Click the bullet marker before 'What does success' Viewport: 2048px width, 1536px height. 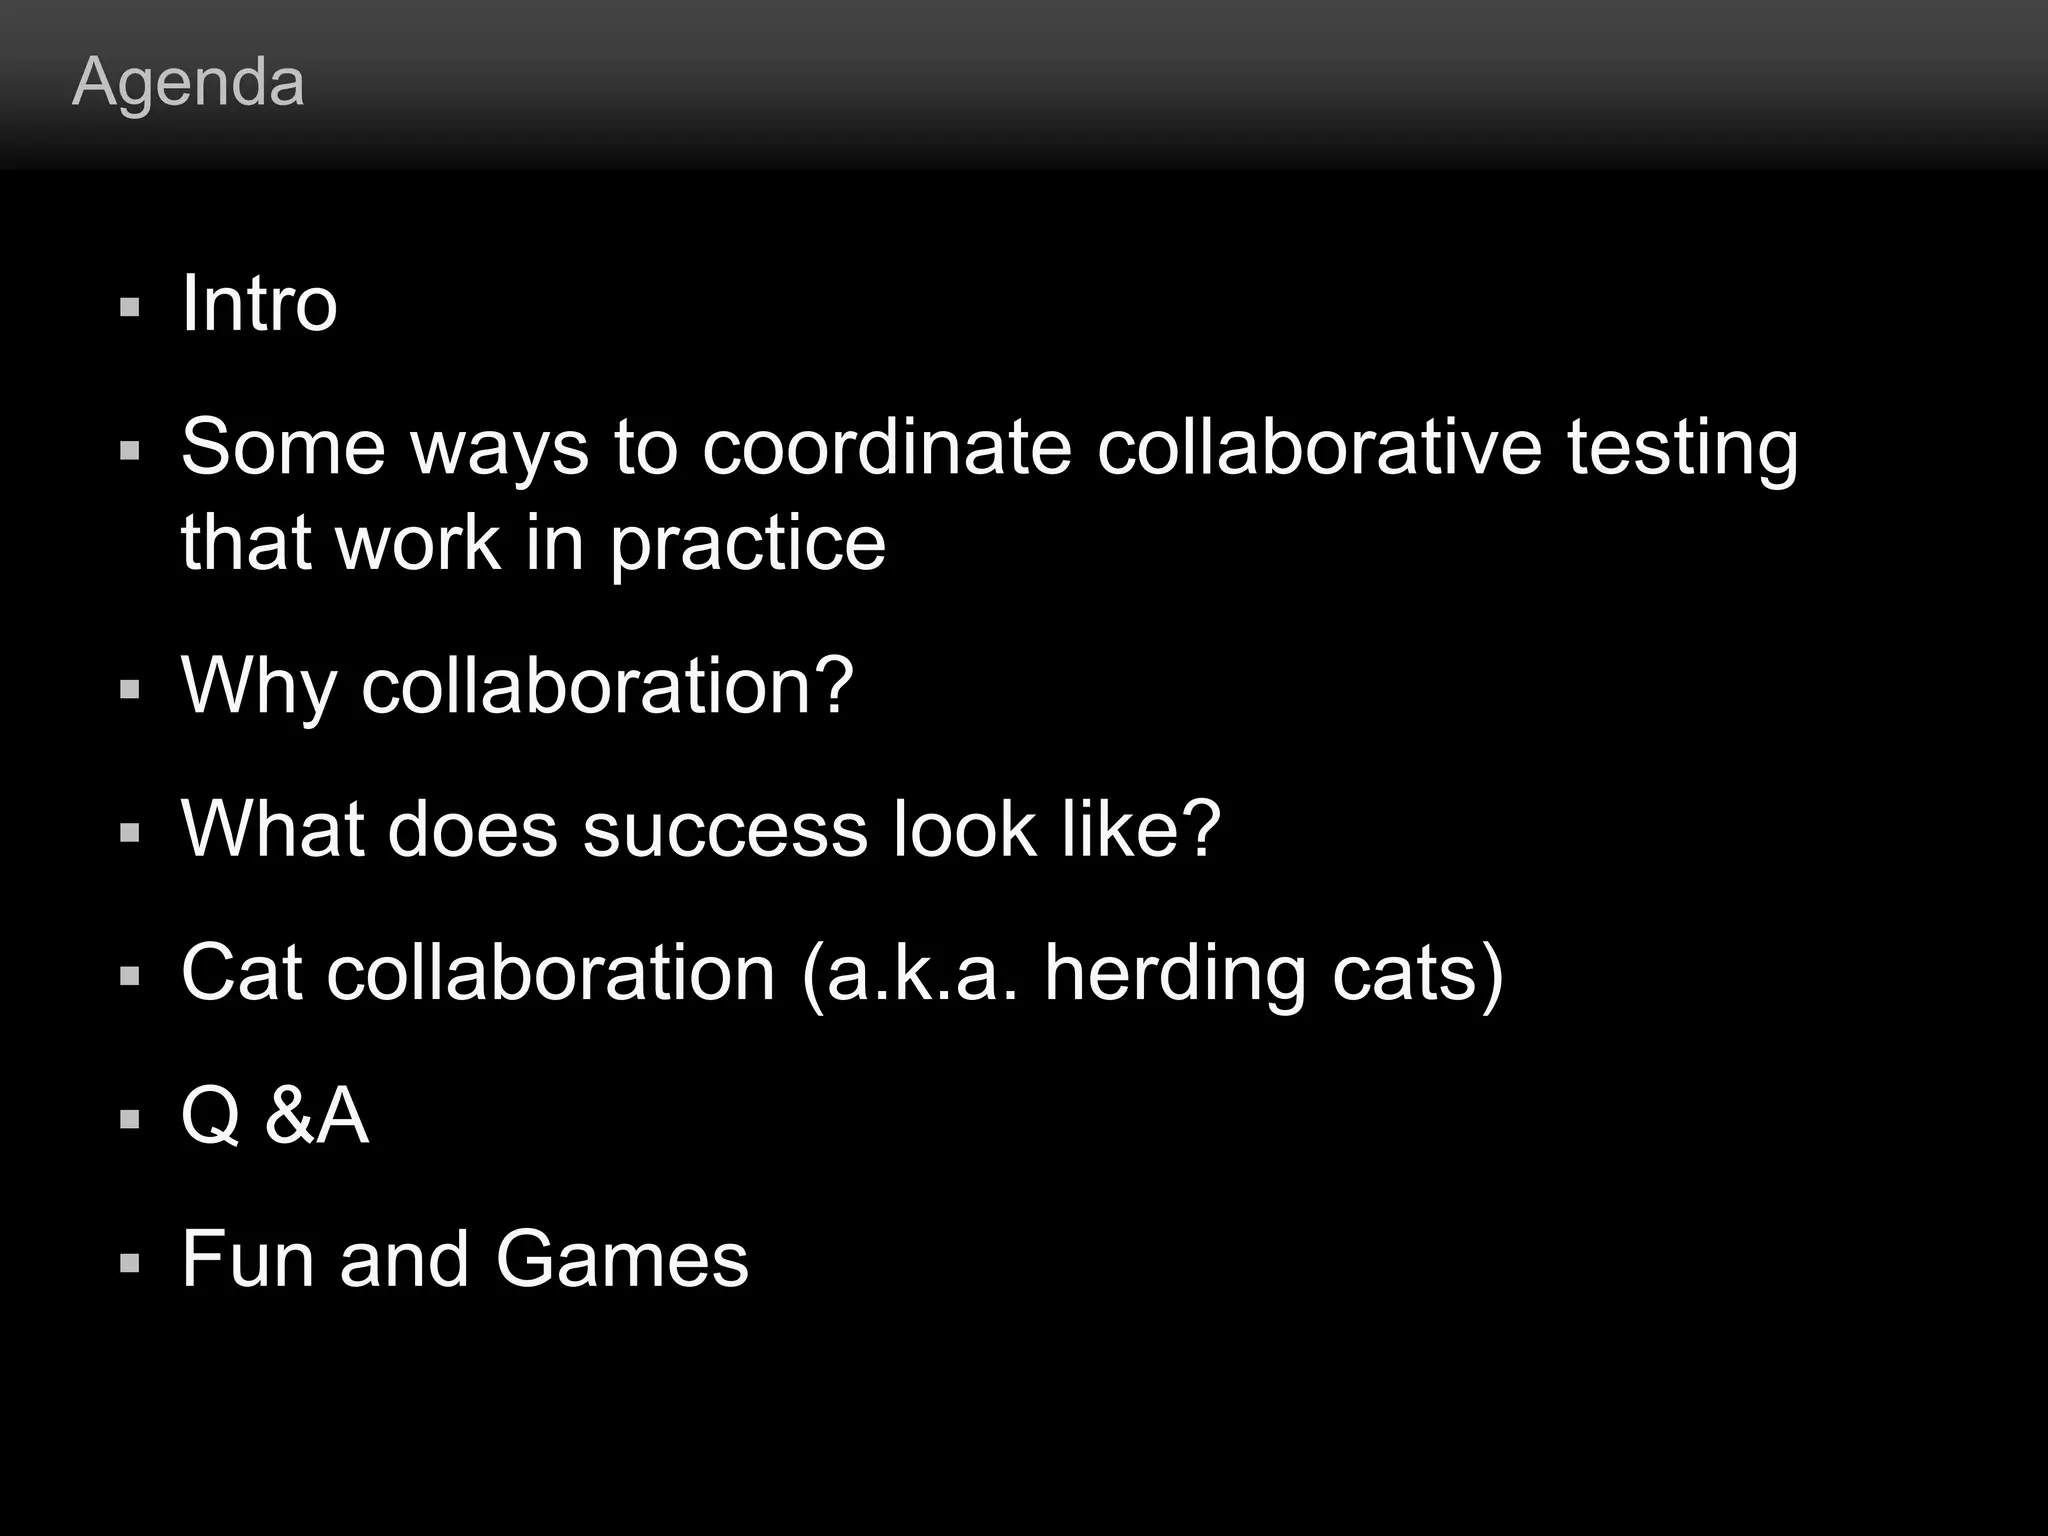[x=129, y=833]
